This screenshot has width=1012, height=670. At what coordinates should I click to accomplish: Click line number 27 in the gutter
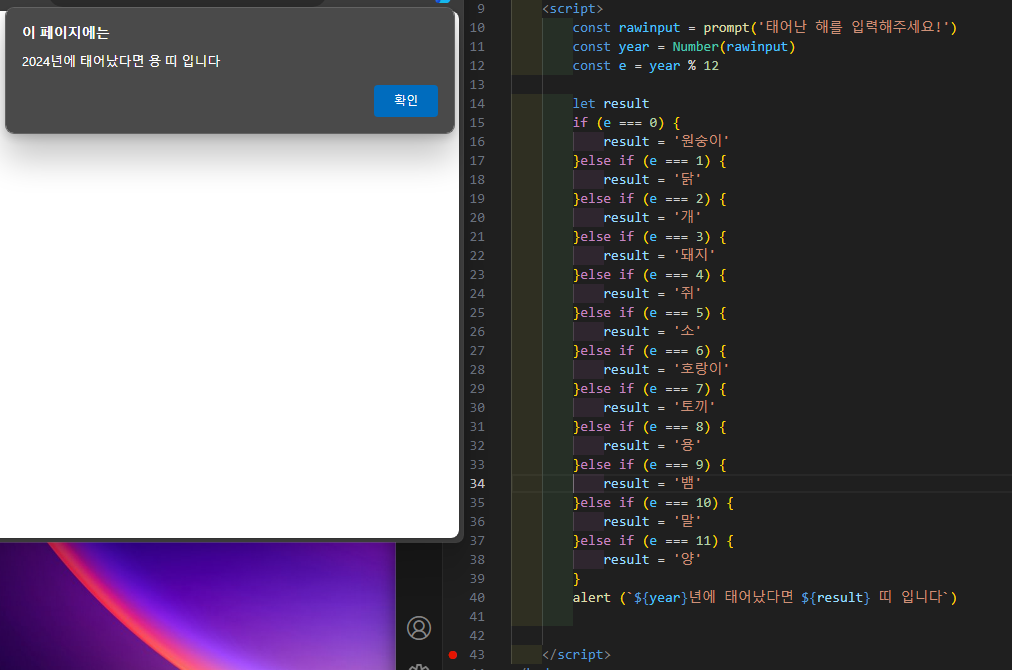click(477, 350)
